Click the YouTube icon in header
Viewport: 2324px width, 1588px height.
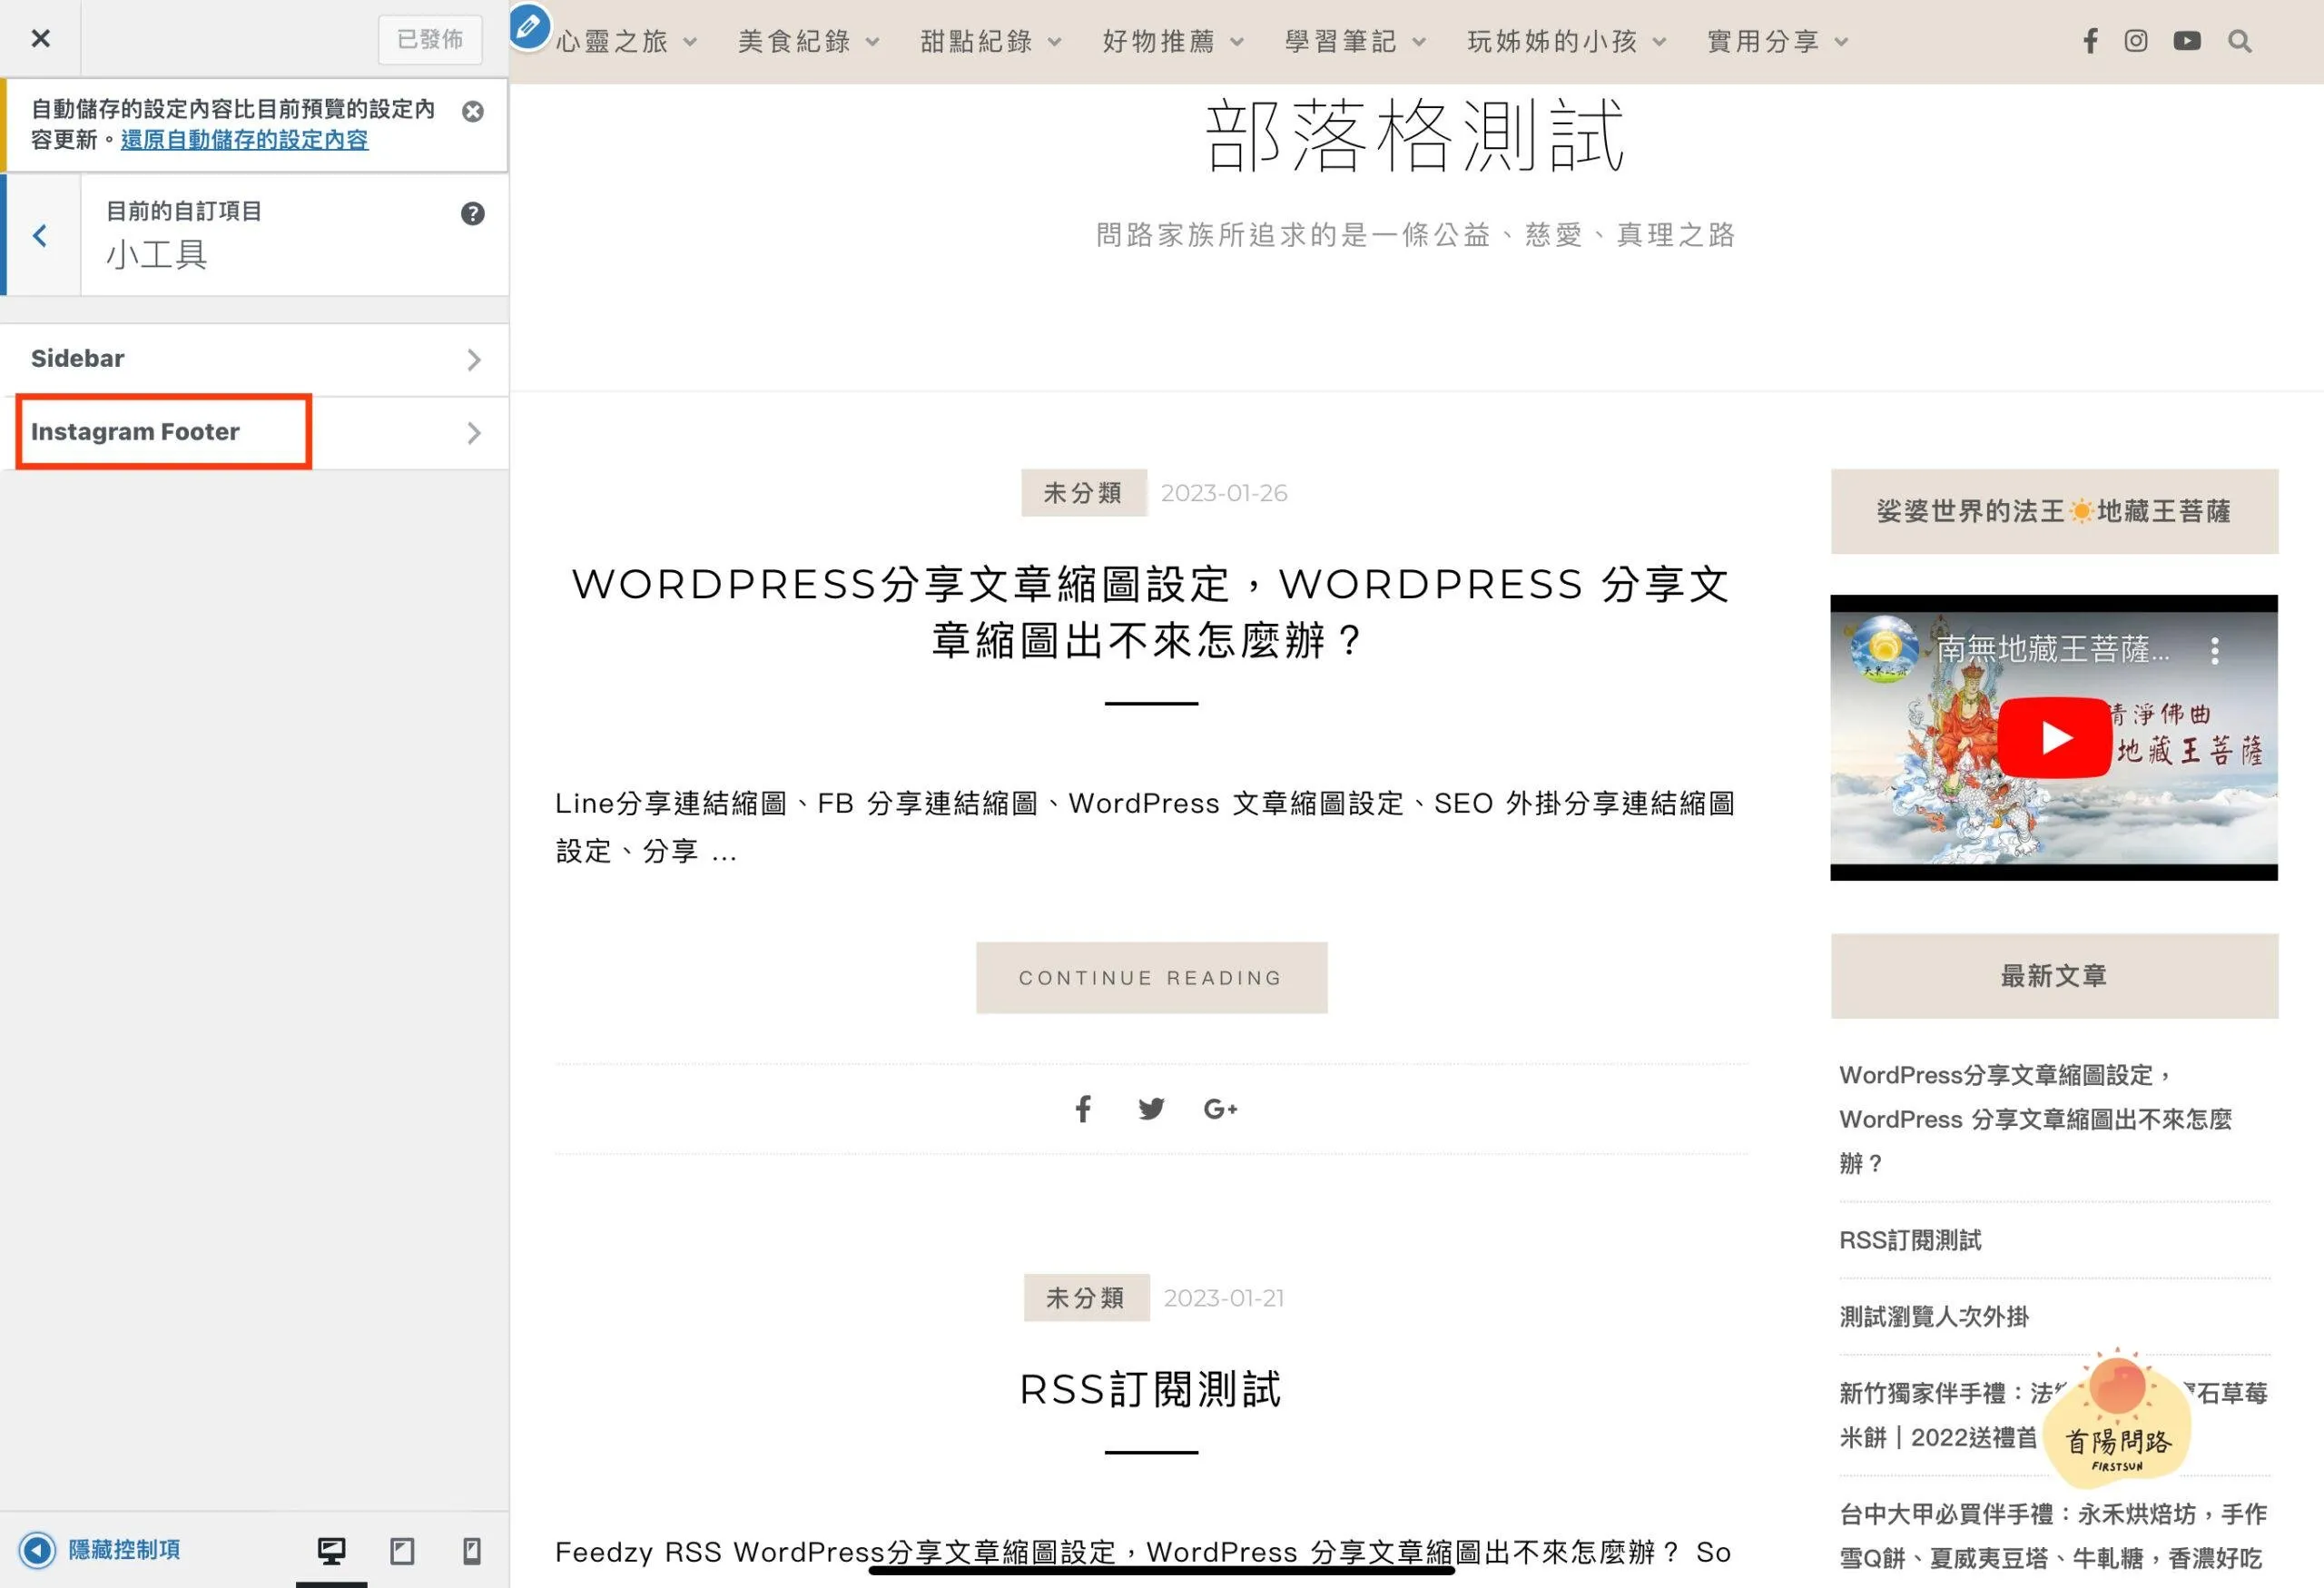tap(2187, 41)
